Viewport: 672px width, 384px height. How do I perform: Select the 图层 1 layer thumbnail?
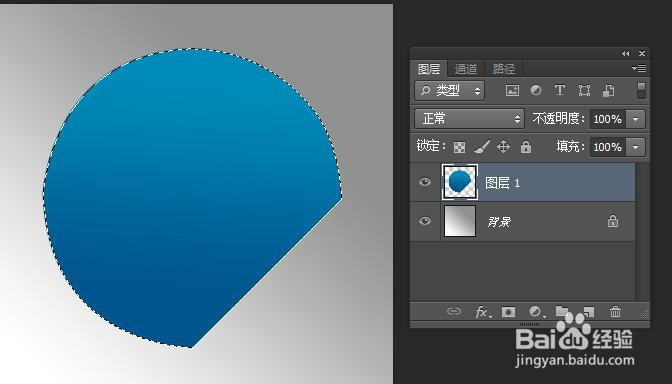459,182
